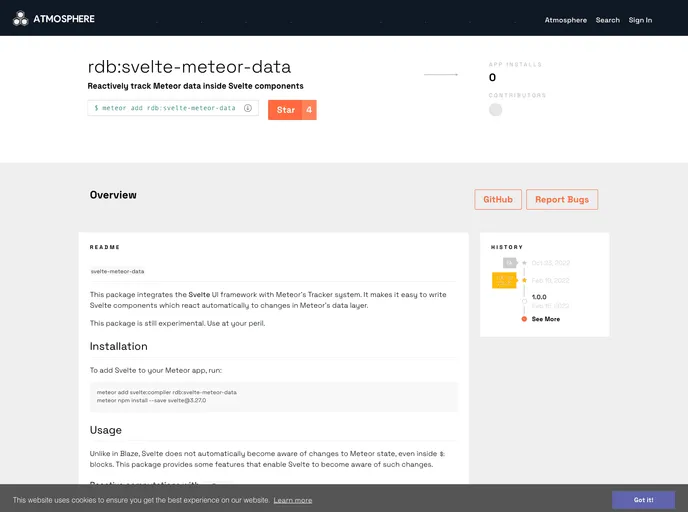Click the install commands code block
This screenshot has height=512, width=688.
point(274,397)
